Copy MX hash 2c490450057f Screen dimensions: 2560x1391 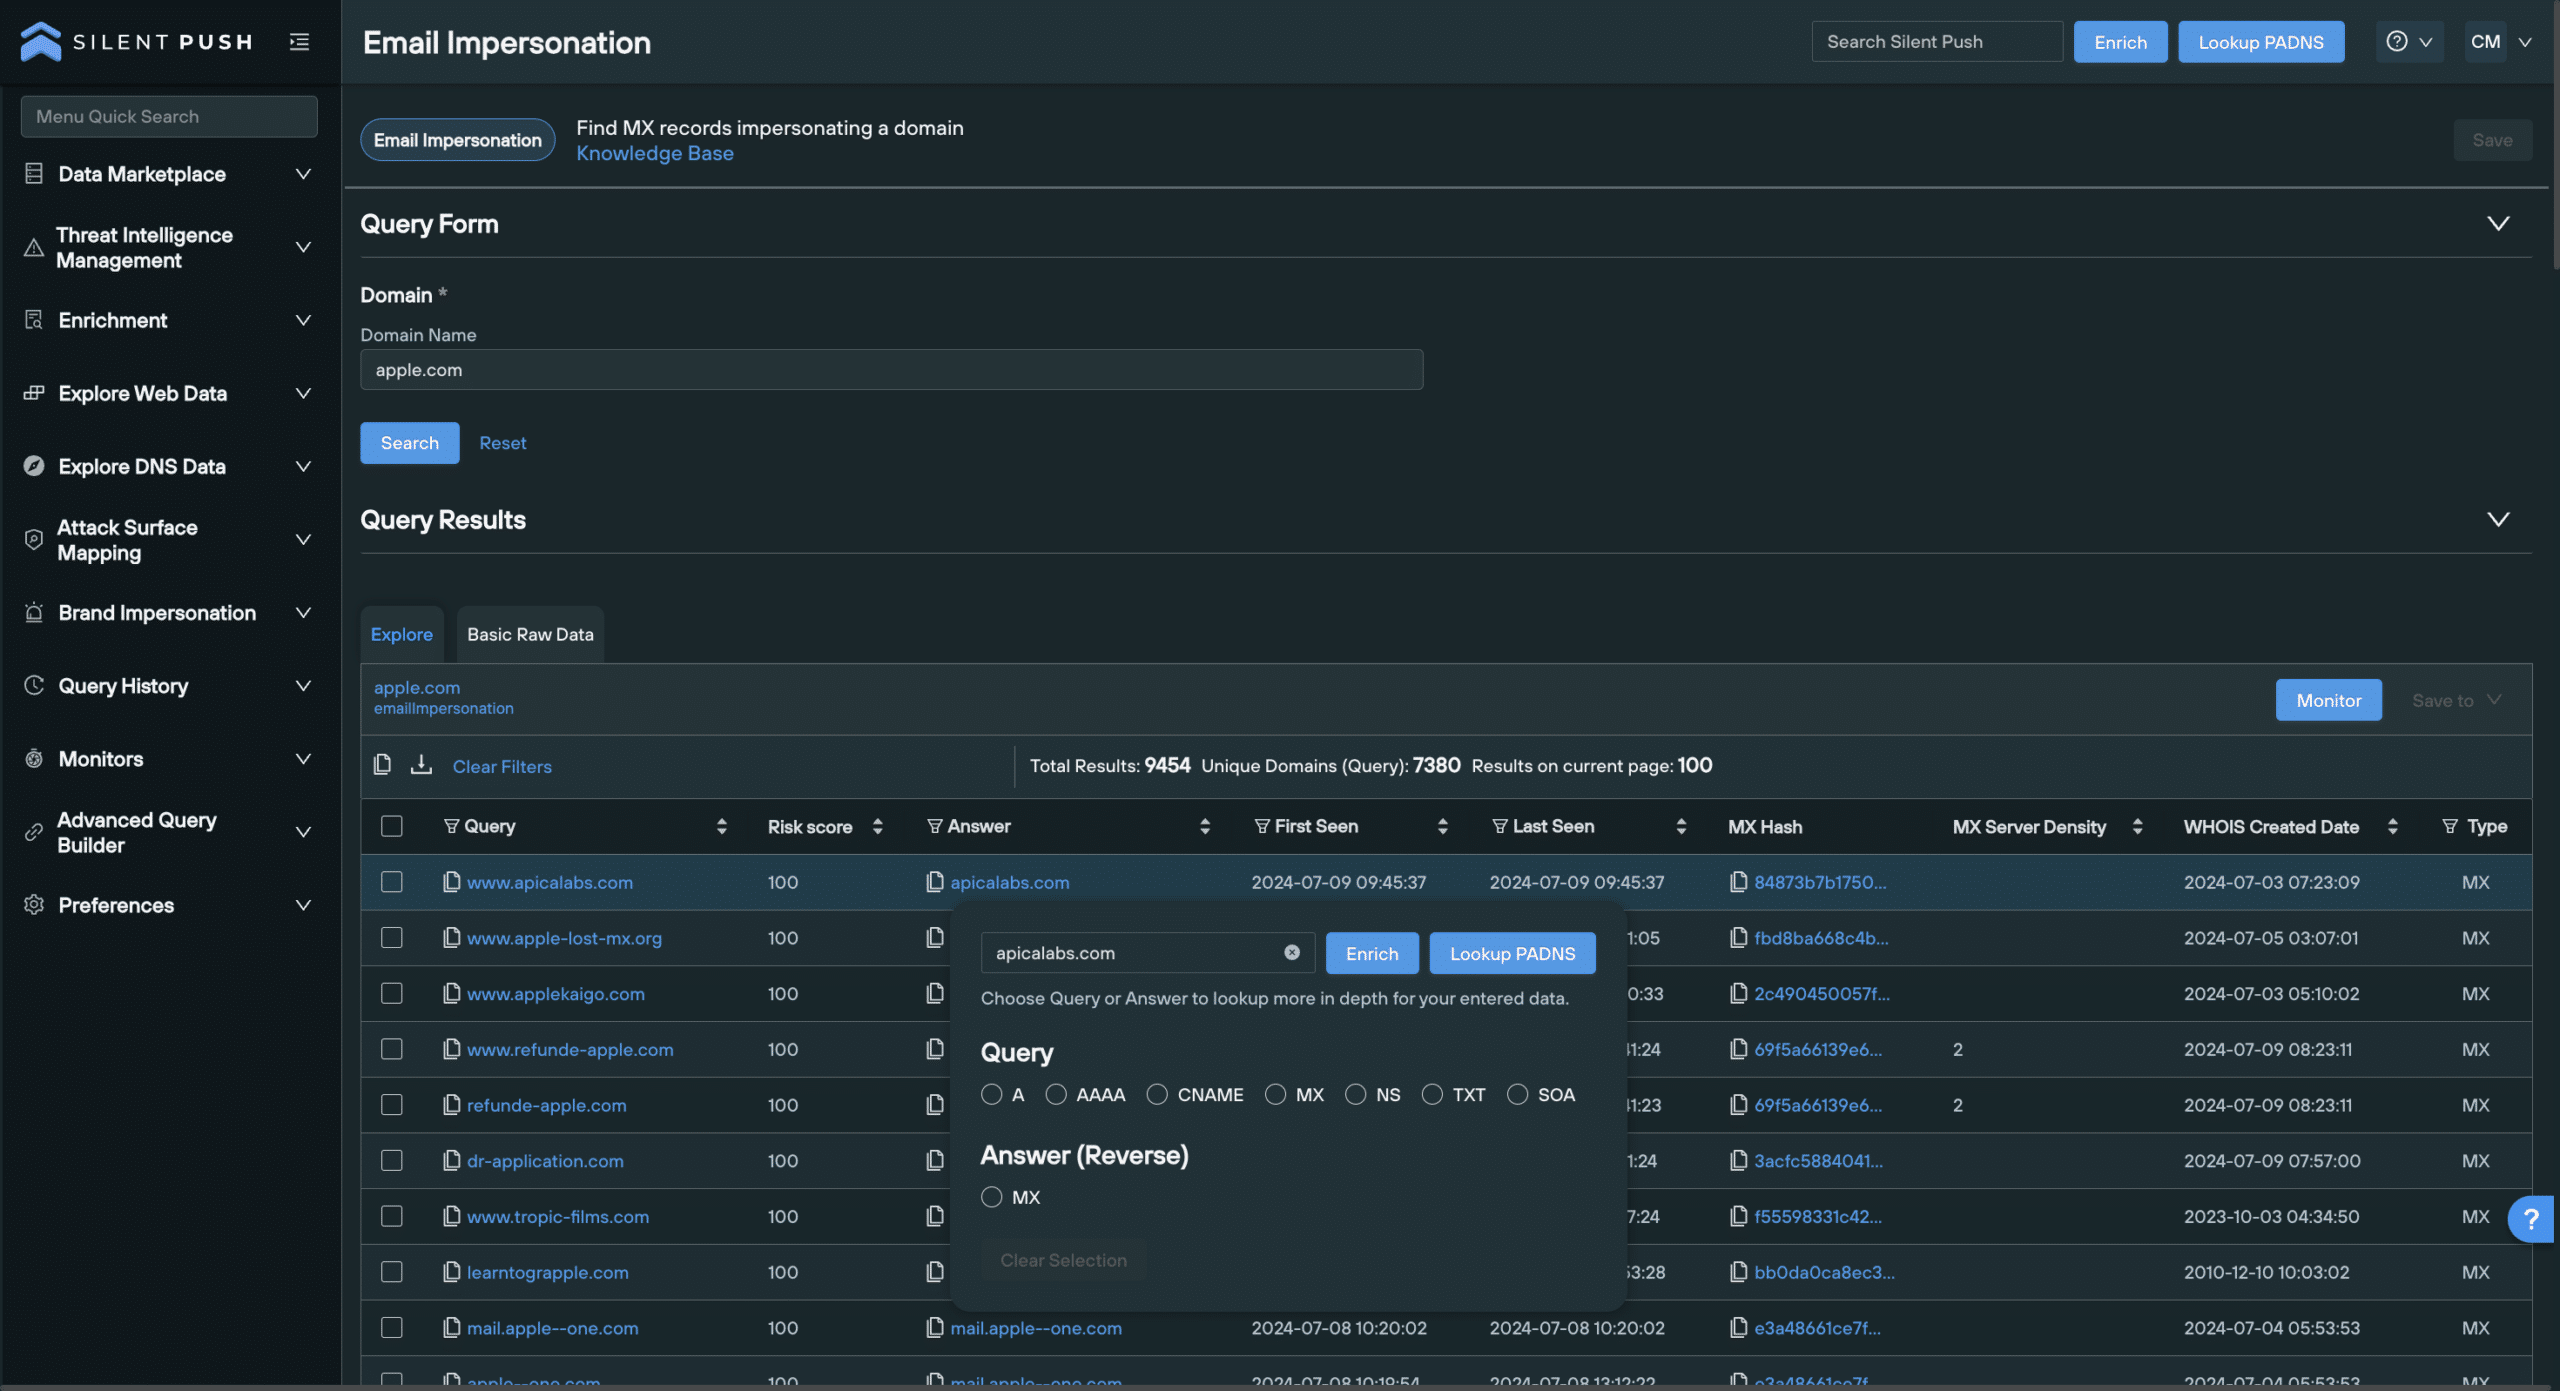(1739, 994)
